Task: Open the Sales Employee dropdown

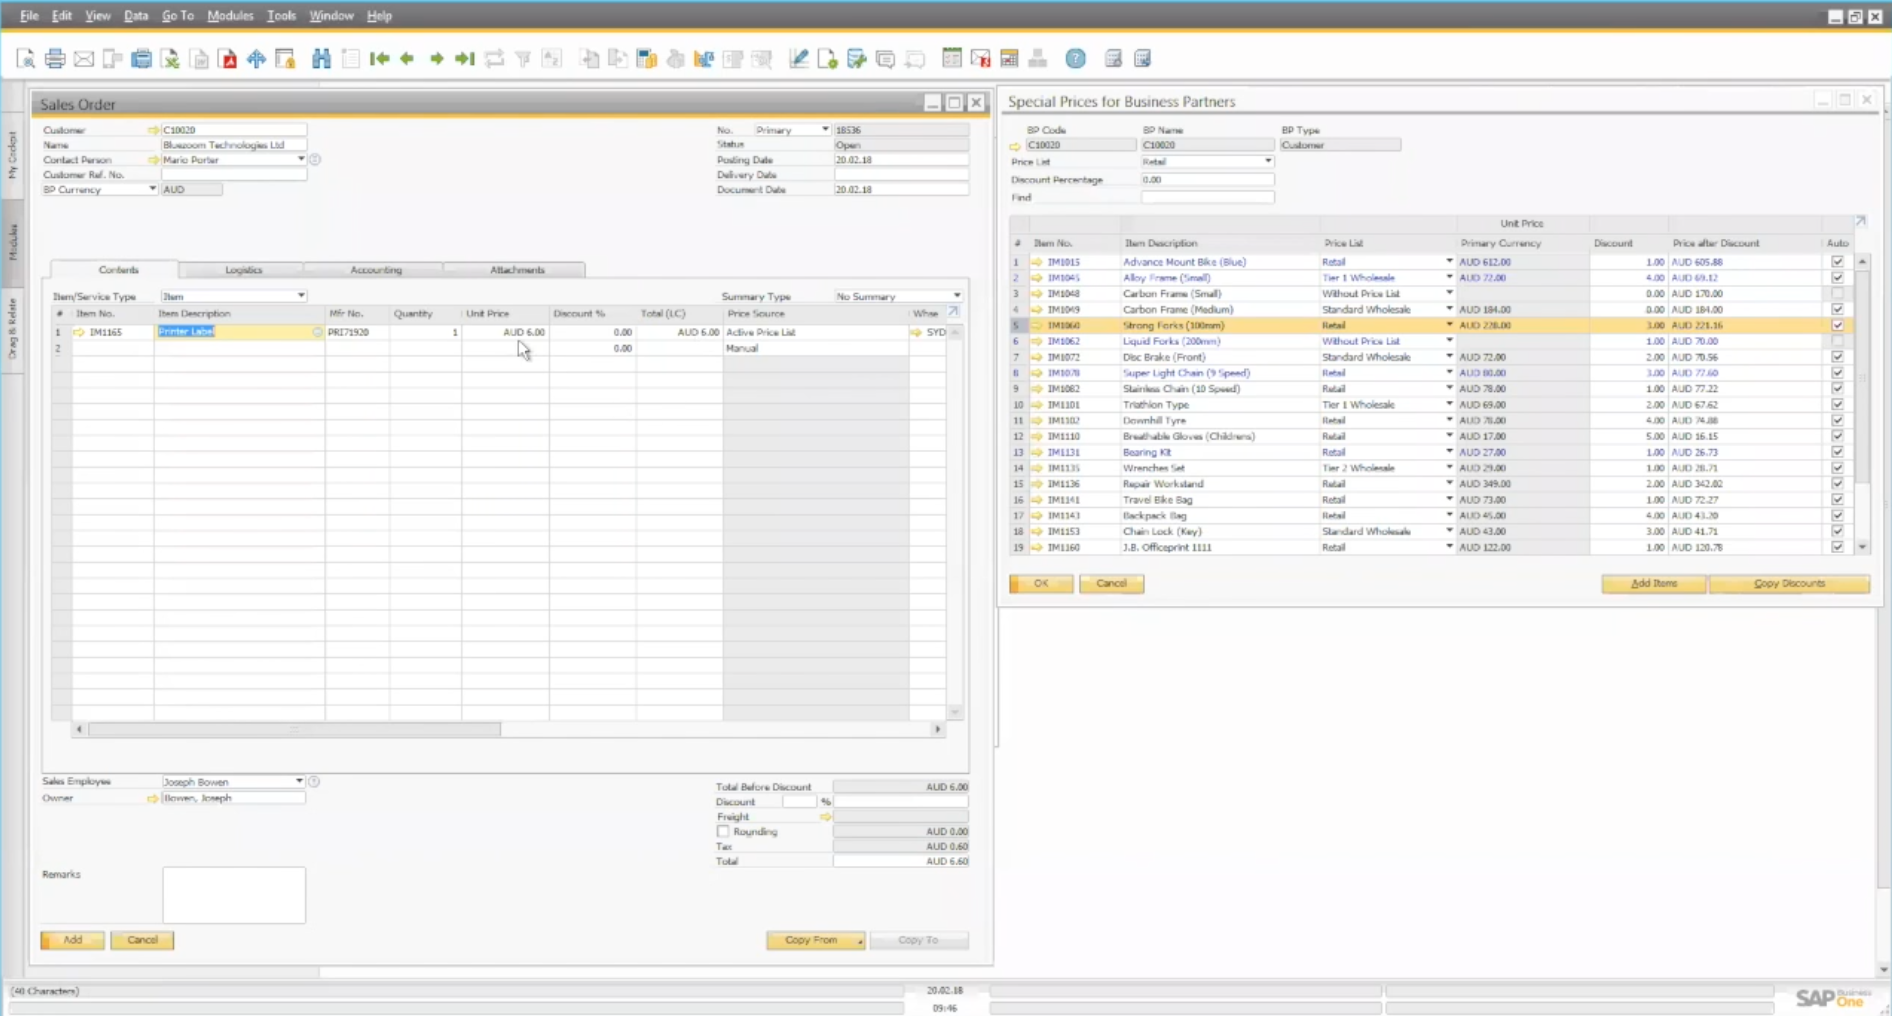Action: pos(299,782)
